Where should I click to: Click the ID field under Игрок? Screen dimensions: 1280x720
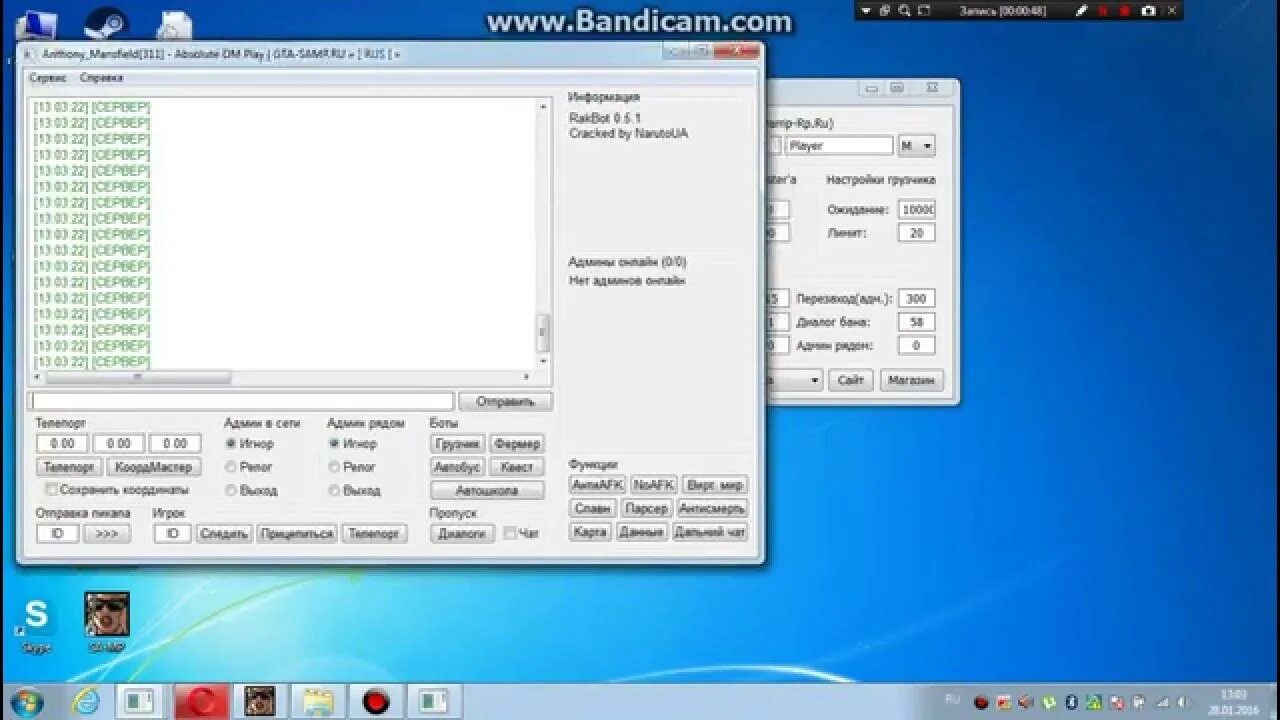(172, 534)
